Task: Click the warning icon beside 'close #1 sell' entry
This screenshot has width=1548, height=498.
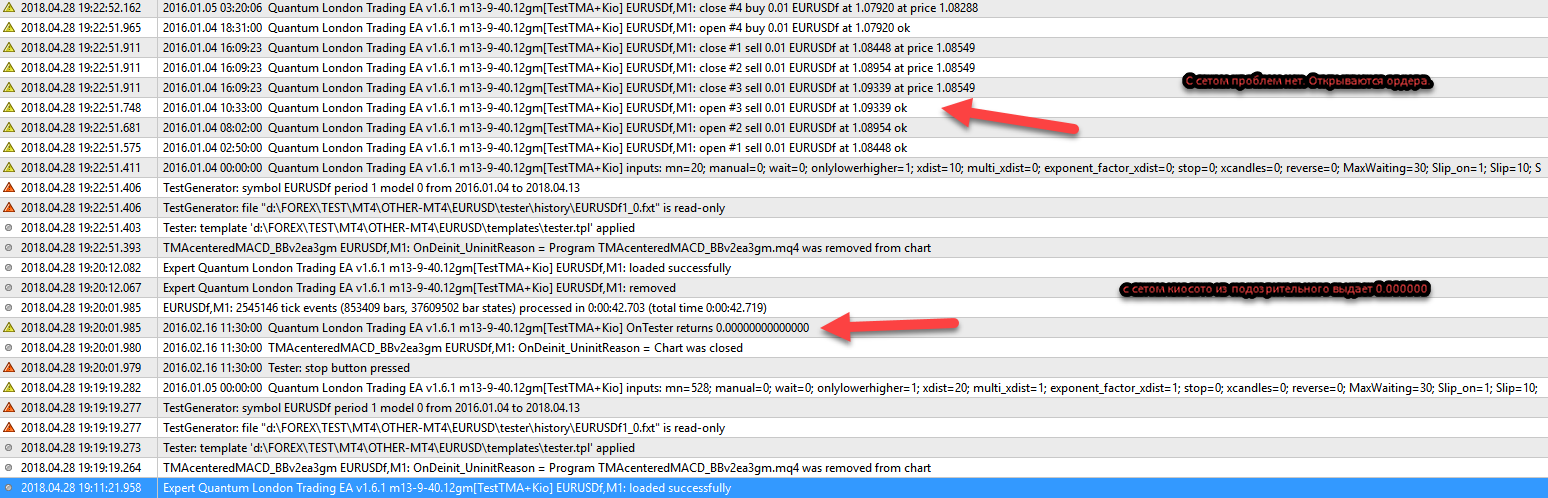Action: (9, 47)
